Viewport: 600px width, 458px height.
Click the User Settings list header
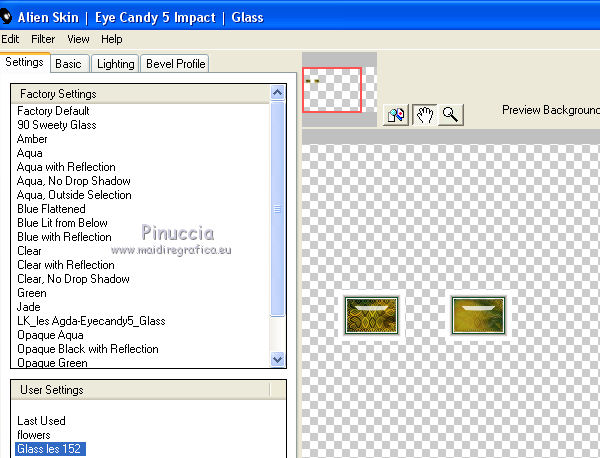pyautogui.click(x=140, y=390)
